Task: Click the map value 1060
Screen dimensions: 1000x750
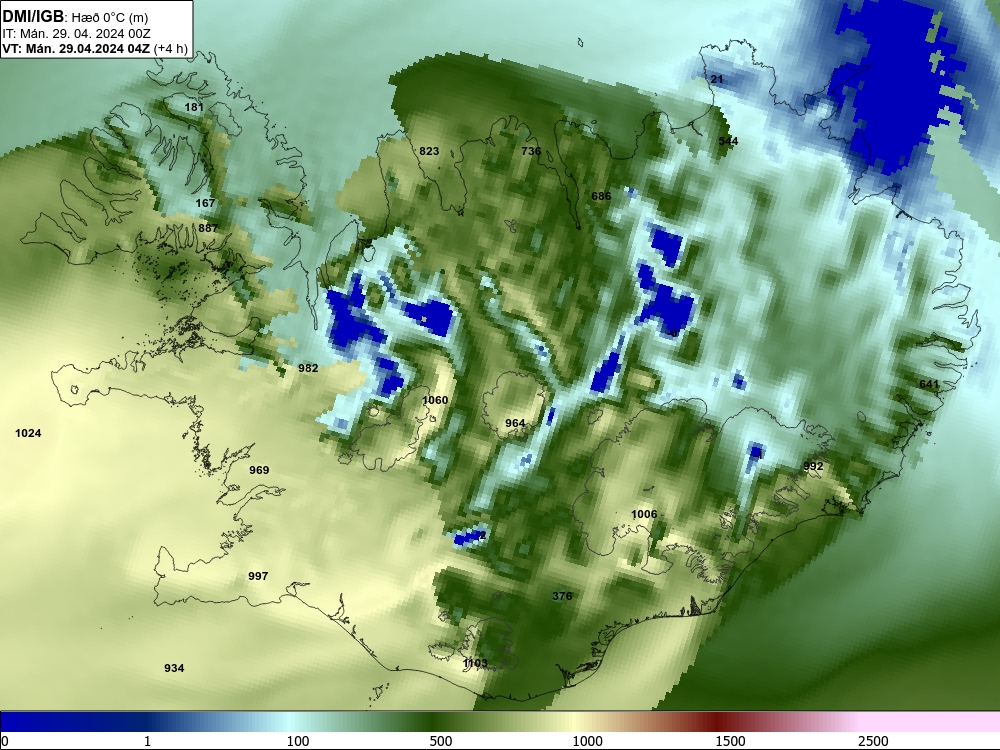Action: [x=435, y=400]
